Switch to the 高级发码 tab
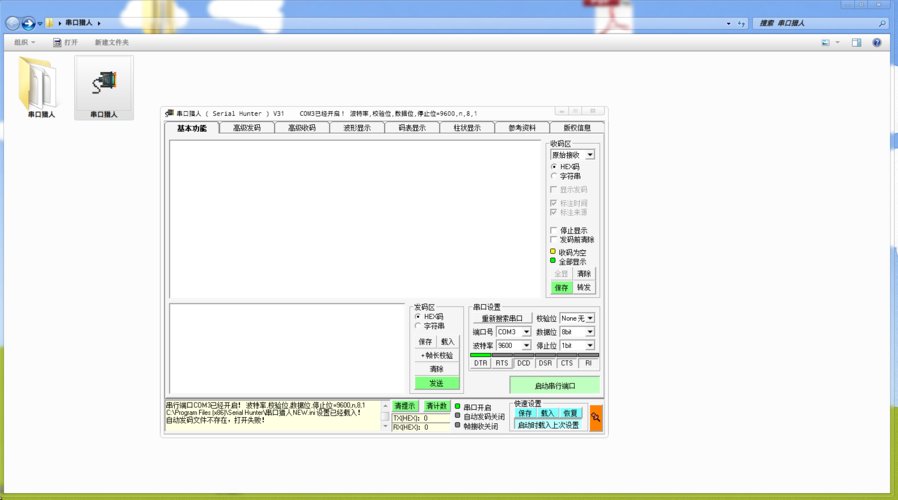898x500 pixels. point(247,128)
